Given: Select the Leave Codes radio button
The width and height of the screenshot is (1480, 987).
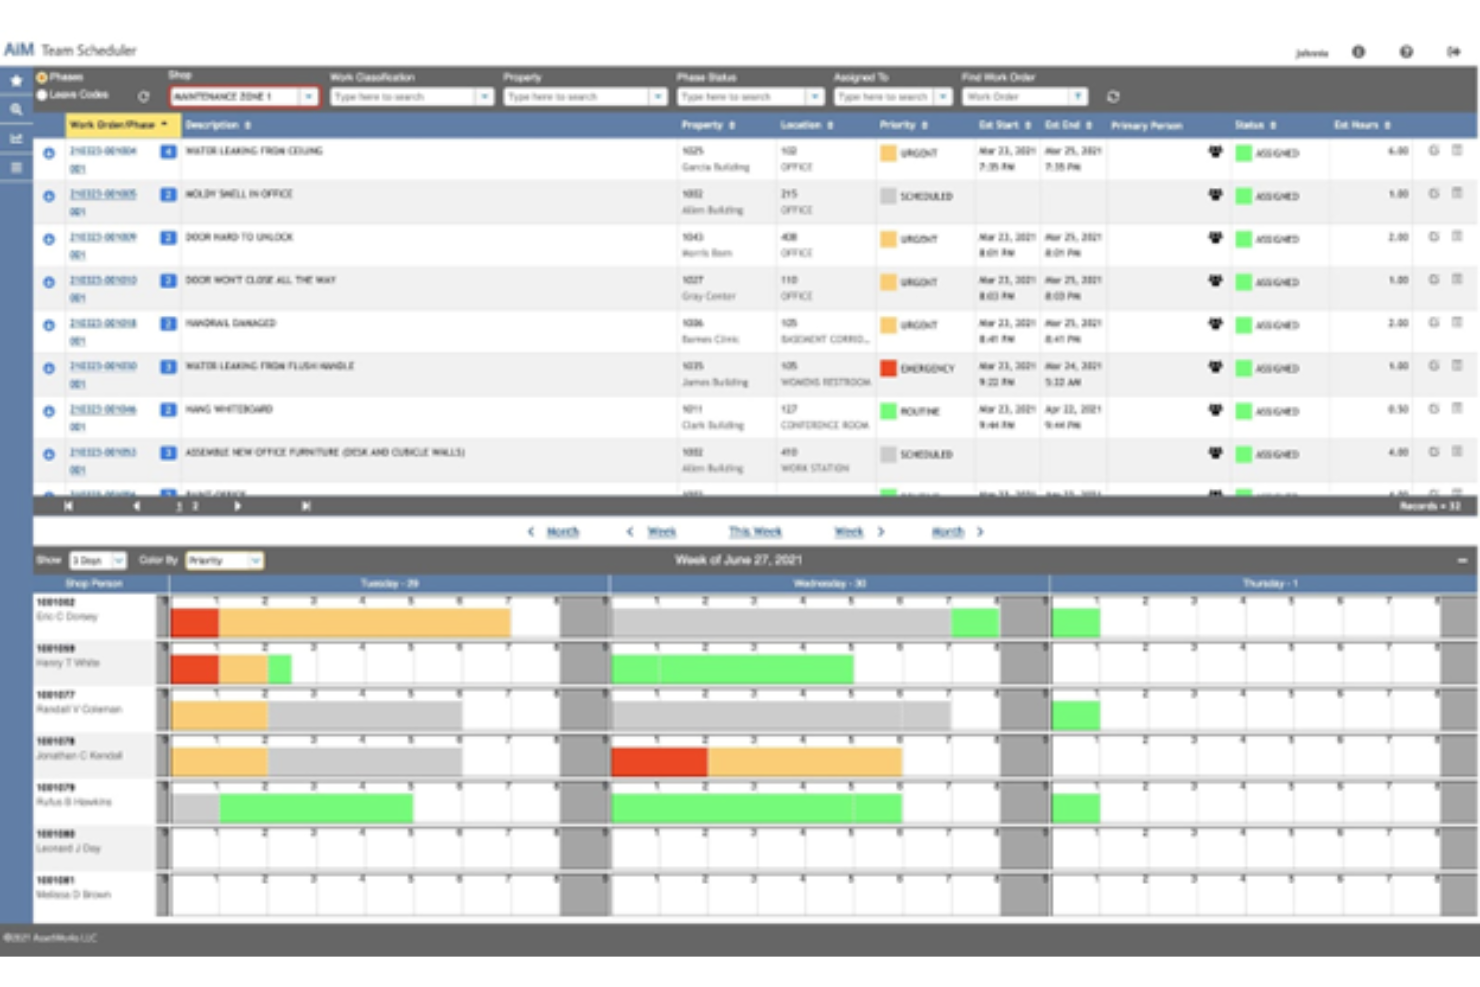Looking at the screenshot, I should click(x=41, y=95).
